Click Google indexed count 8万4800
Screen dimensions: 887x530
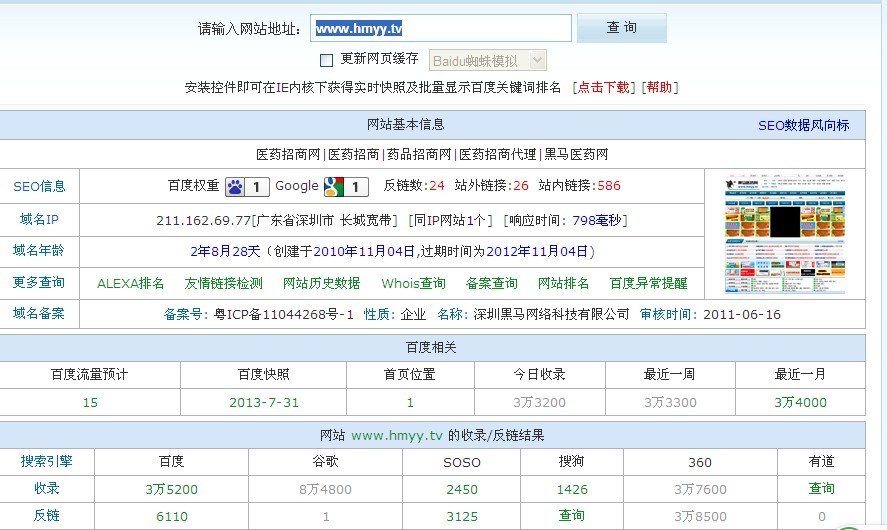point(325,490)
